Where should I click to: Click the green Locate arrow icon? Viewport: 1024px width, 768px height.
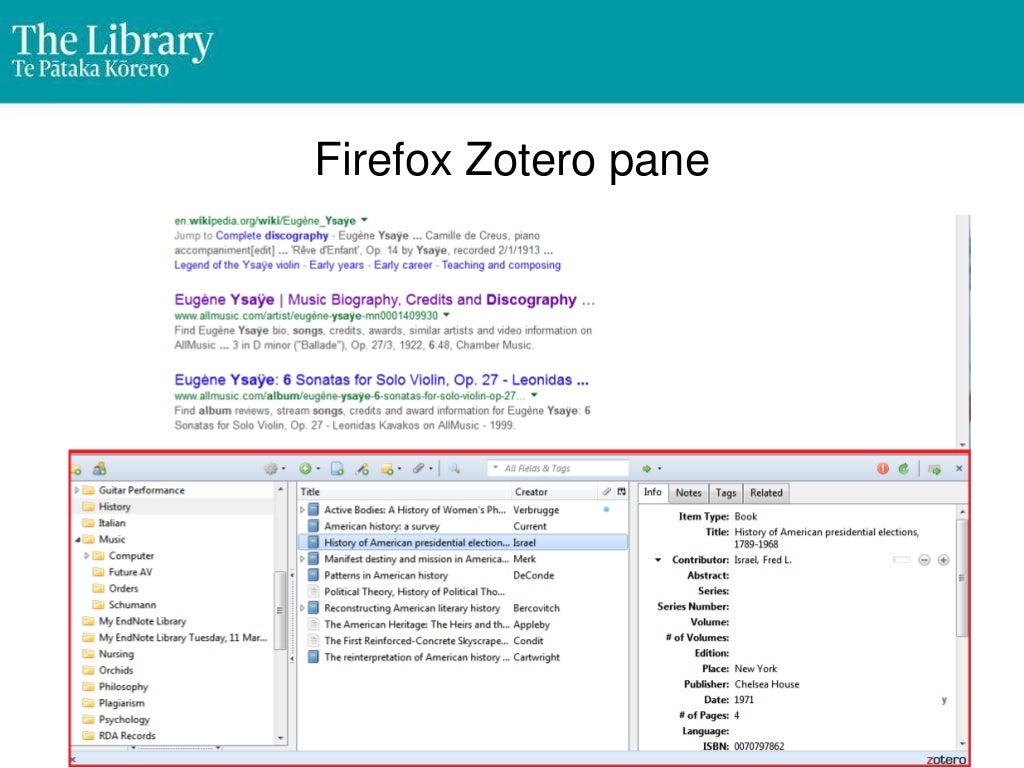(x=647, y=468)
